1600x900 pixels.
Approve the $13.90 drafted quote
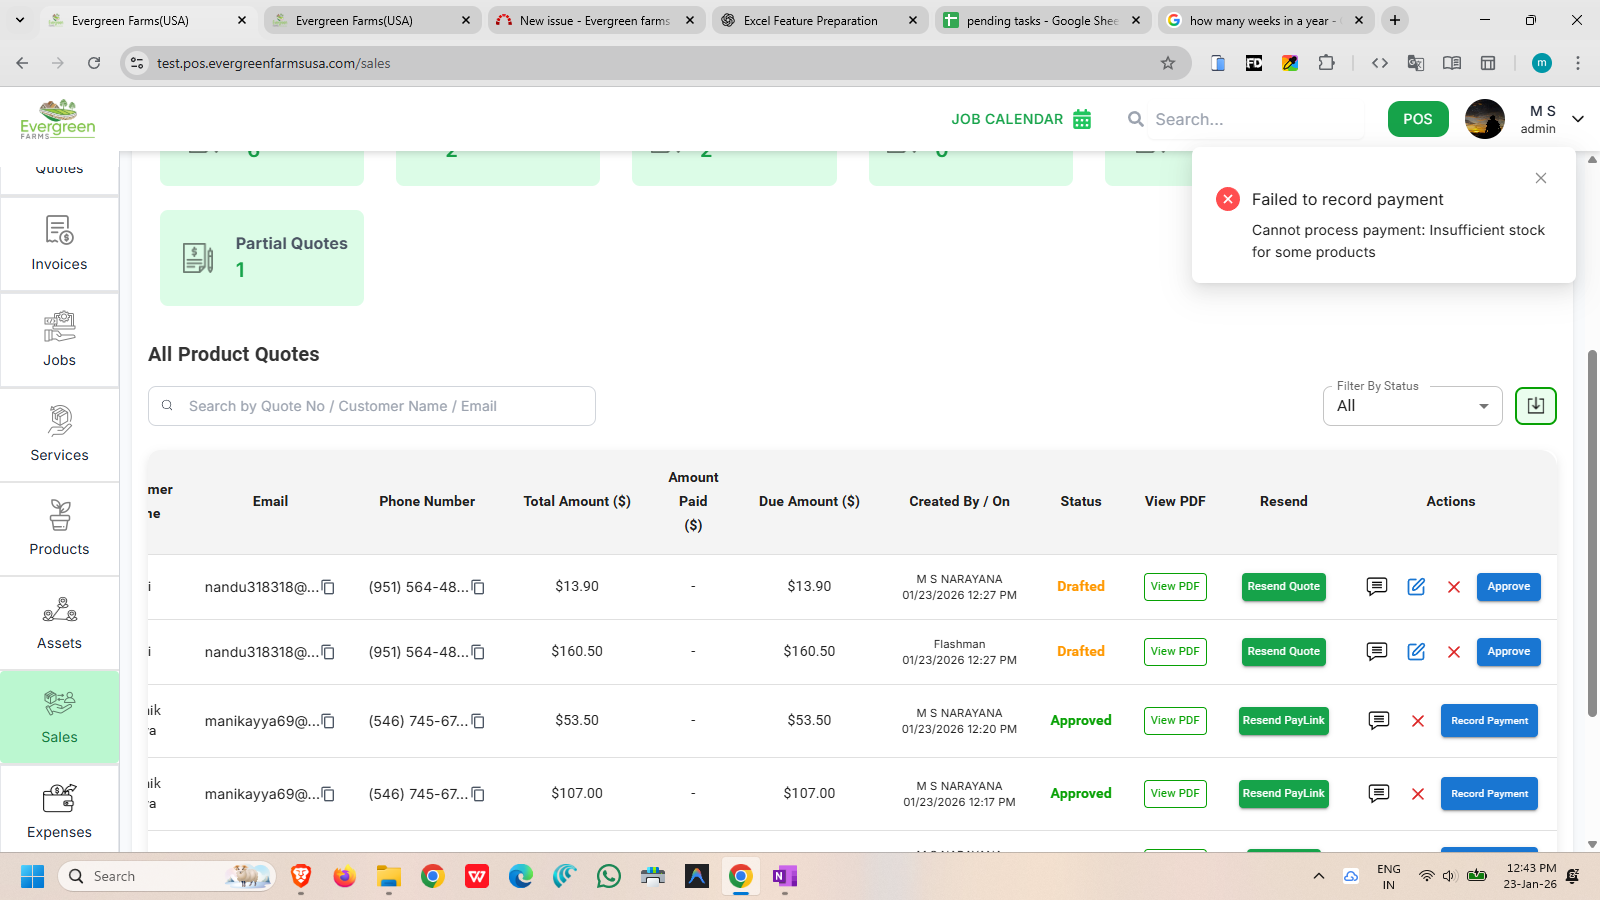pyautogui.click(x=1508, y=587)
